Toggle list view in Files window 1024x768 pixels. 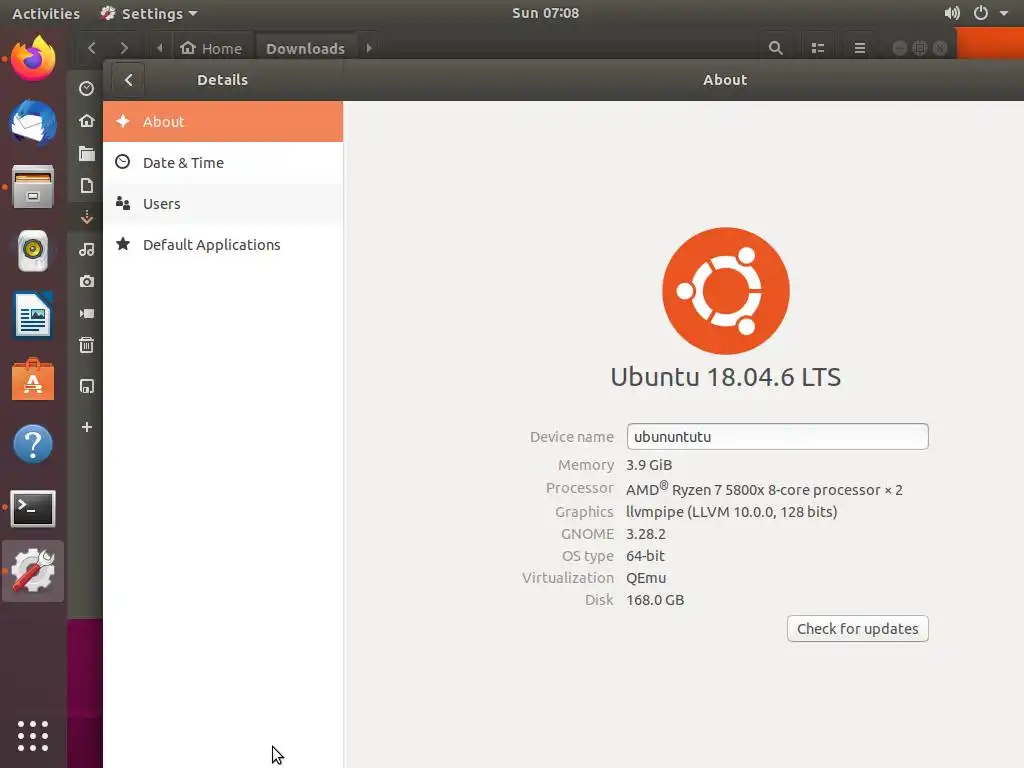click(818, 48)
